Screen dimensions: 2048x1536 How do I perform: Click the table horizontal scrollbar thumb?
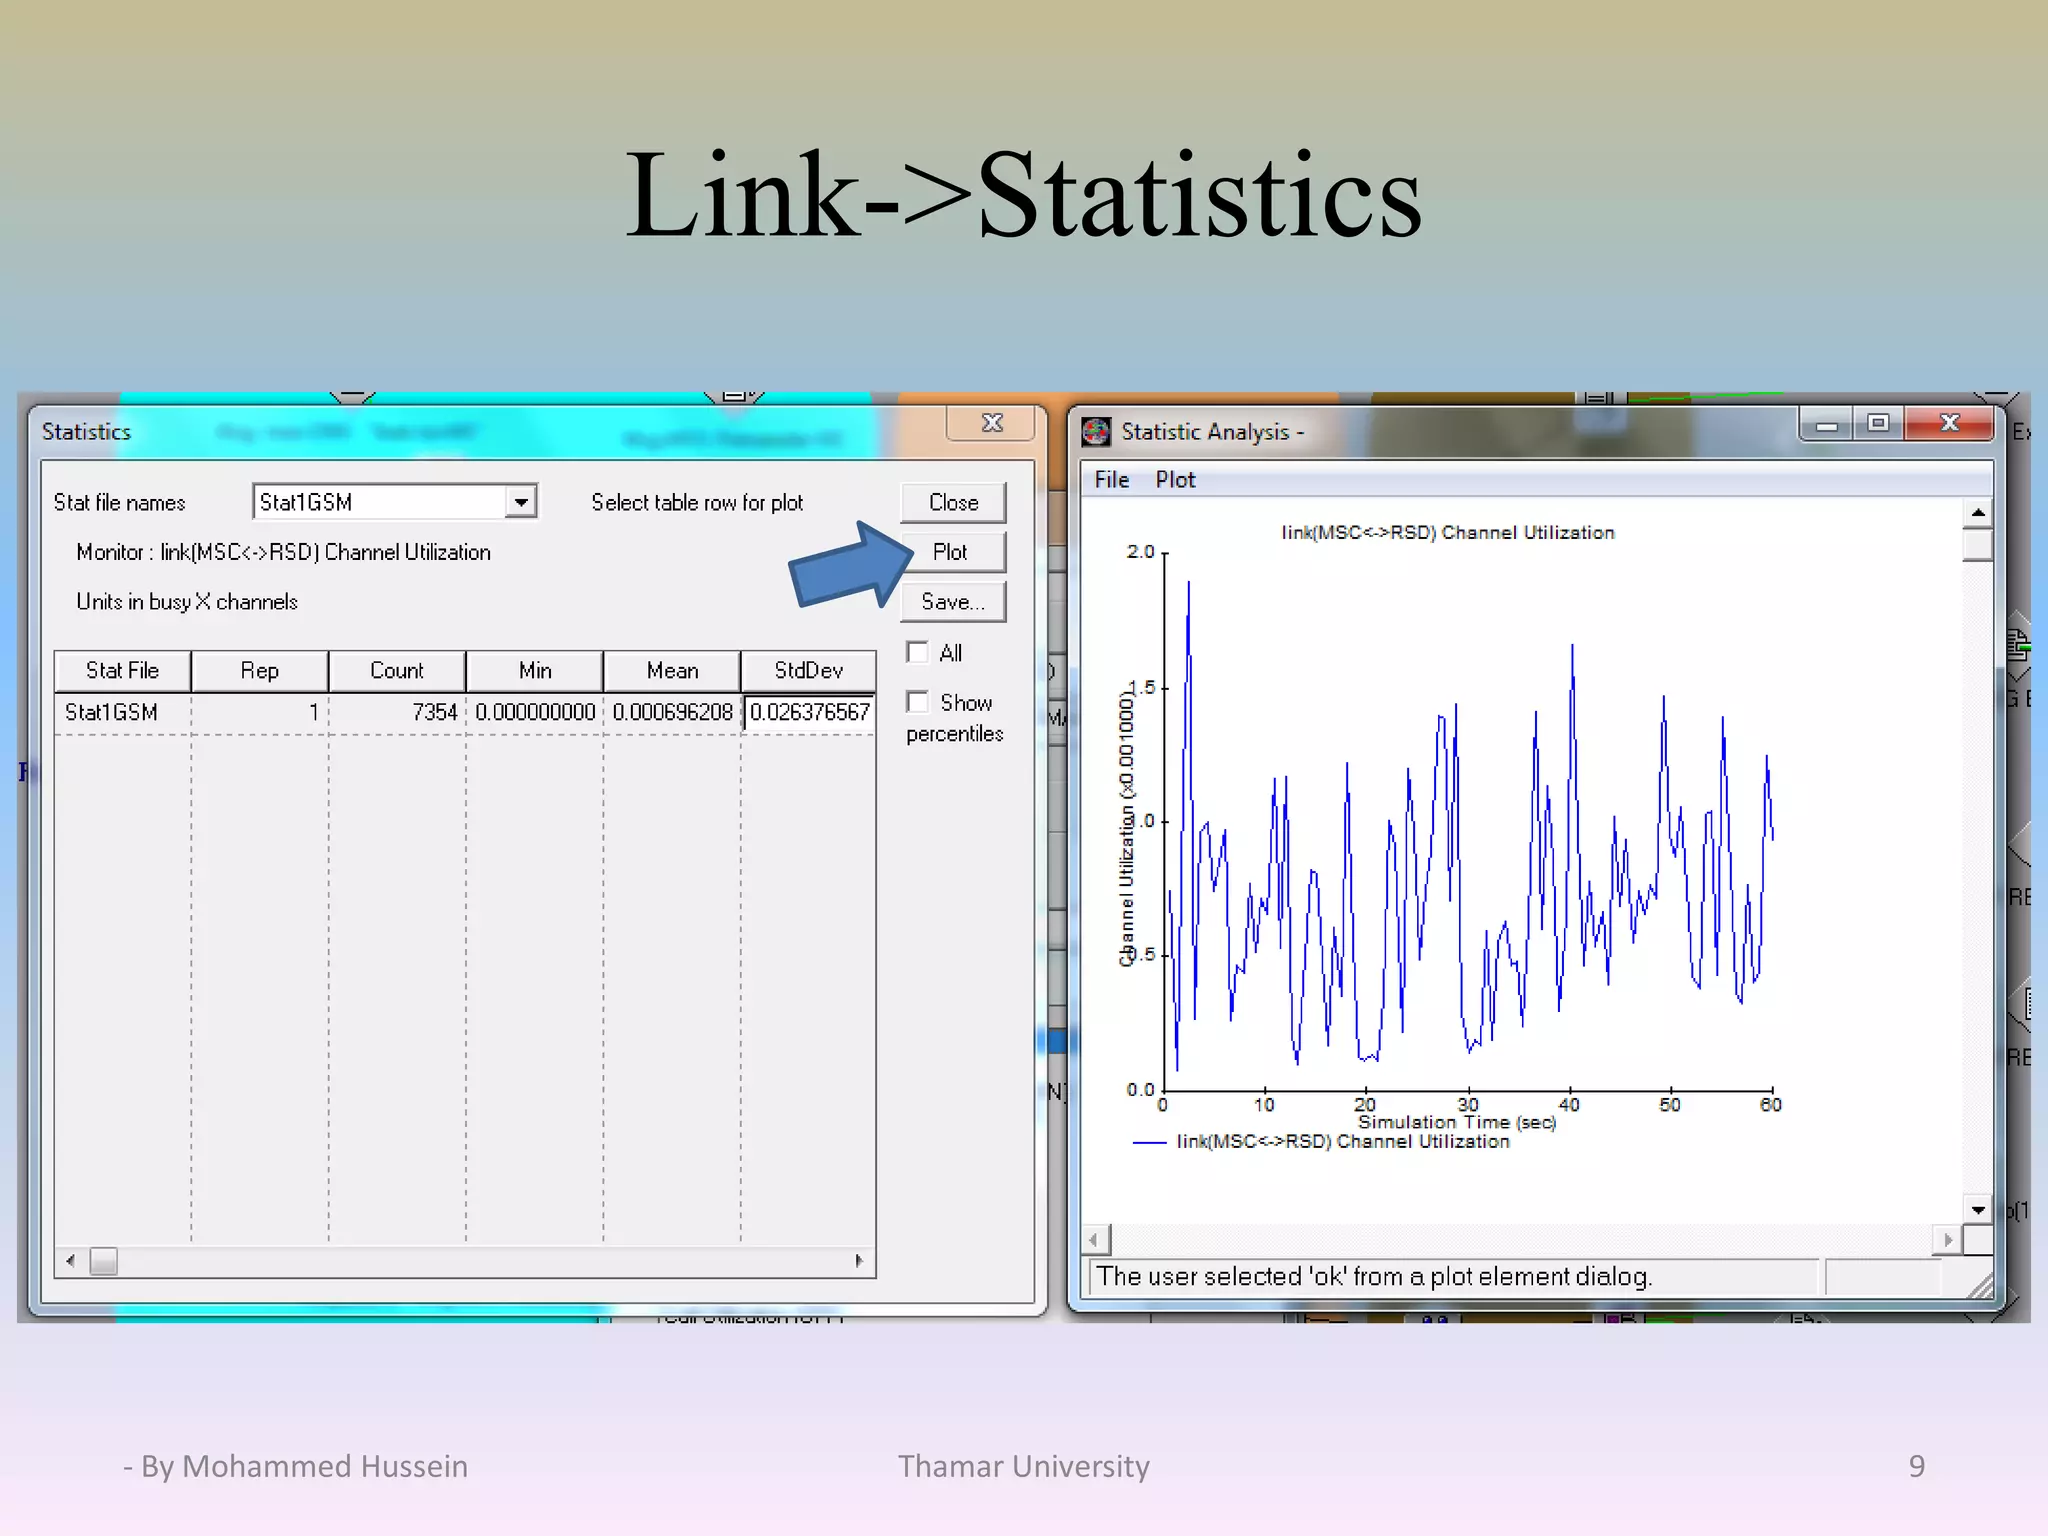click(103, 1261)
